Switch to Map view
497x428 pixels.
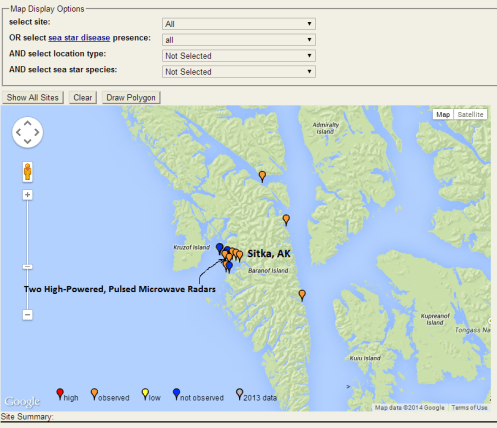443,114
